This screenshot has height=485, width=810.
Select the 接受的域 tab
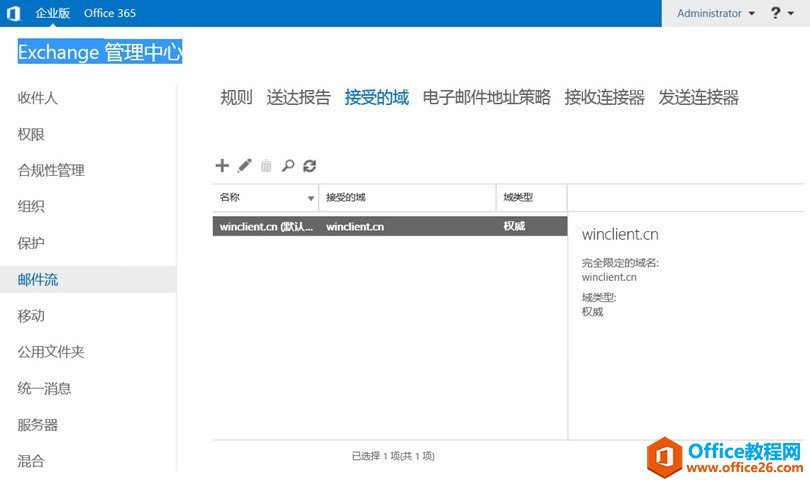[377, 97]
